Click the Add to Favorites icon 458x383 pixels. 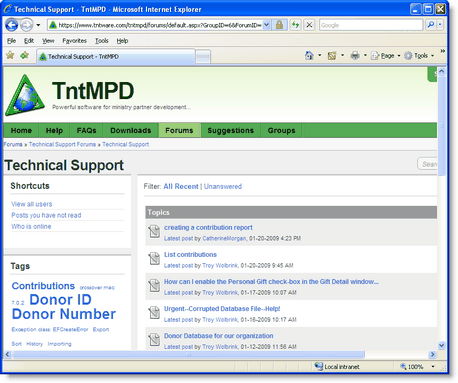24,55
